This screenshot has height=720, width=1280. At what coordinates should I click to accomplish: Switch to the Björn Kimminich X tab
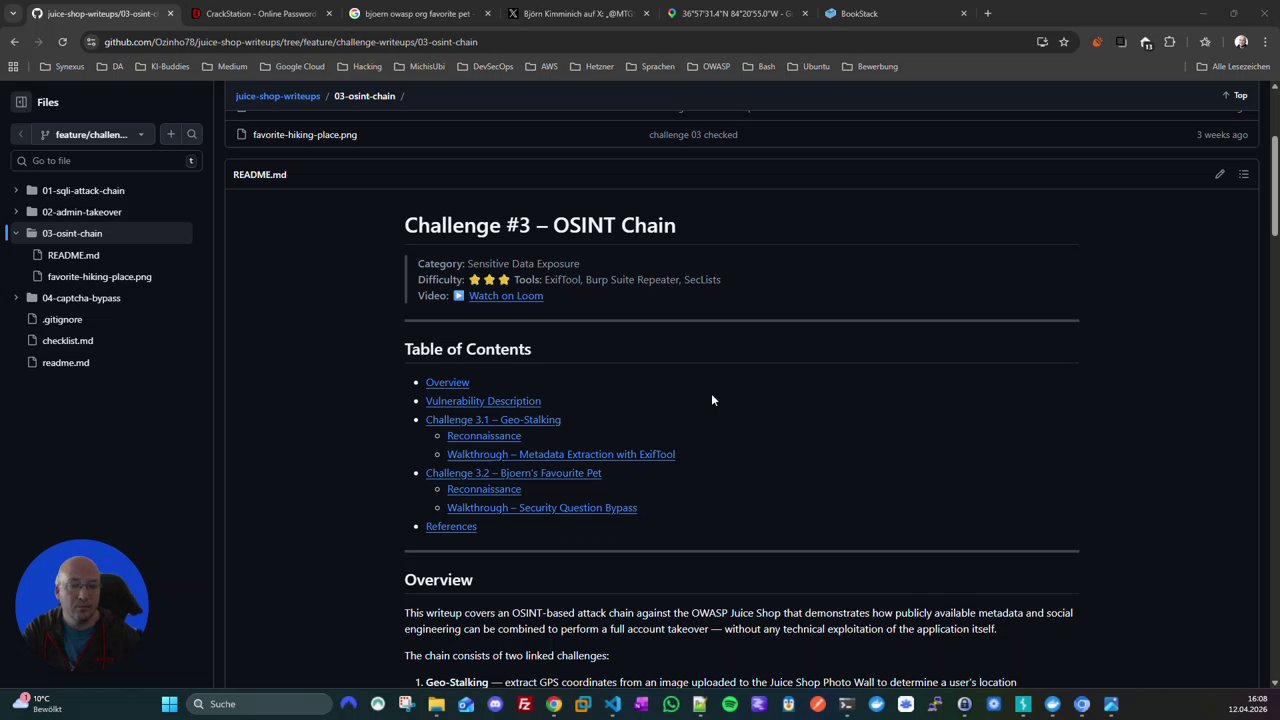578,14
